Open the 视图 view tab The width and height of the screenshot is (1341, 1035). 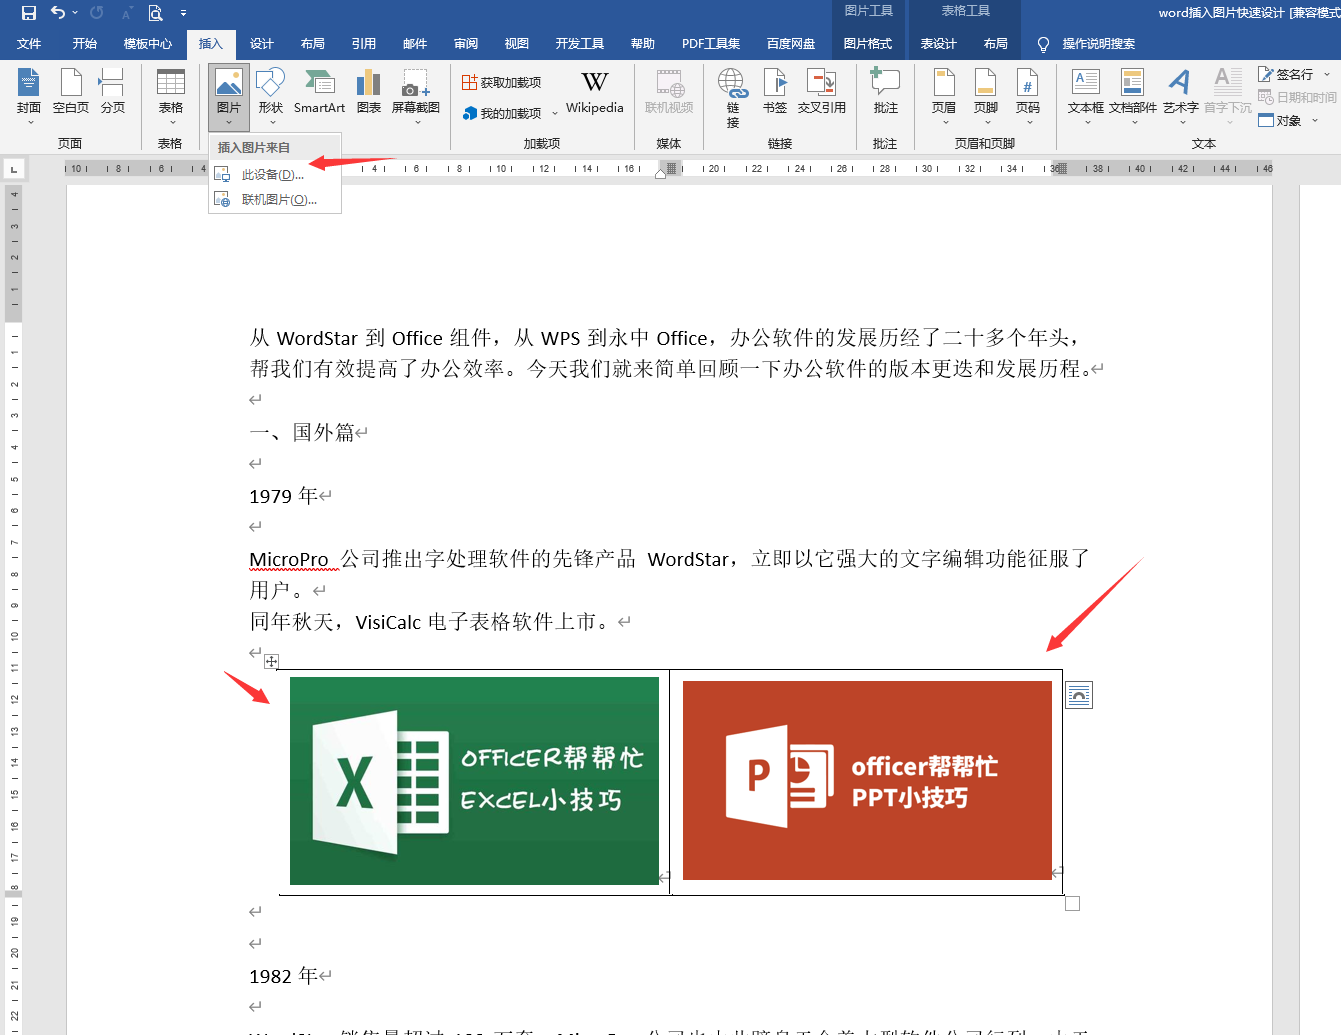coord(517,44)
